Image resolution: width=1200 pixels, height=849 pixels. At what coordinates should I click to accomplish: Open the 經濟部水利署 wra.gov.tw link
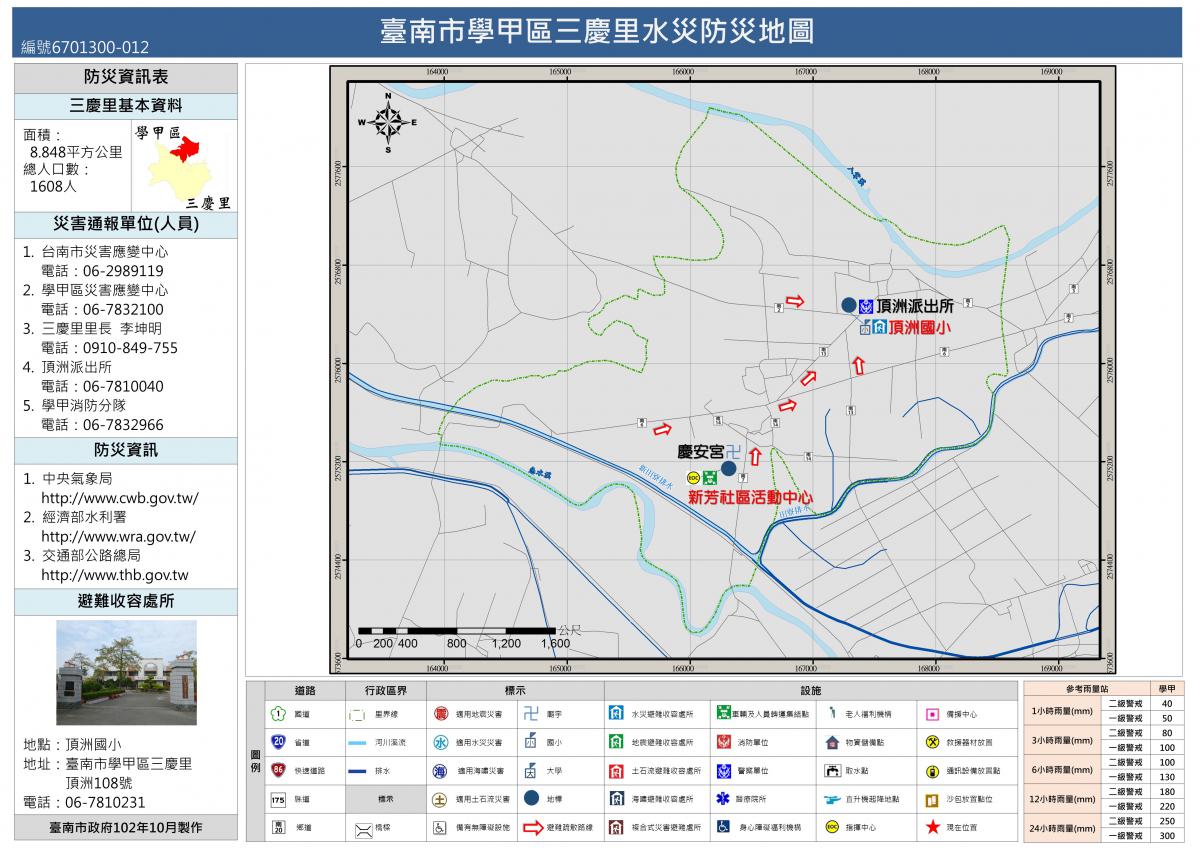pyautogui.click(x=118, y=536)
